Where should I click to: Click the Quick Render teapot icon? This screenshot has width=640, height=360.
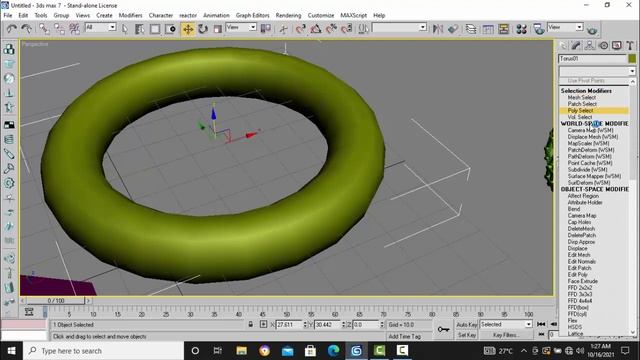click(x=592, y=30)
